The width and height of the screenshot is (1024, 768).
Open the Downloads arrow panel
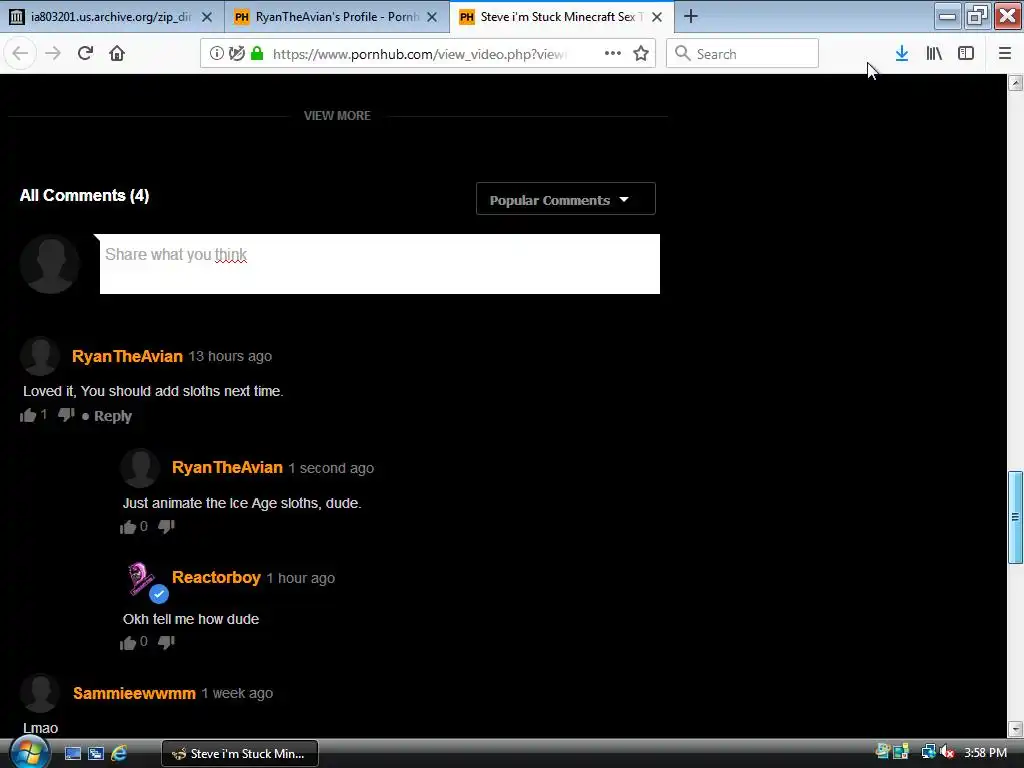click(x=902, y=54)
